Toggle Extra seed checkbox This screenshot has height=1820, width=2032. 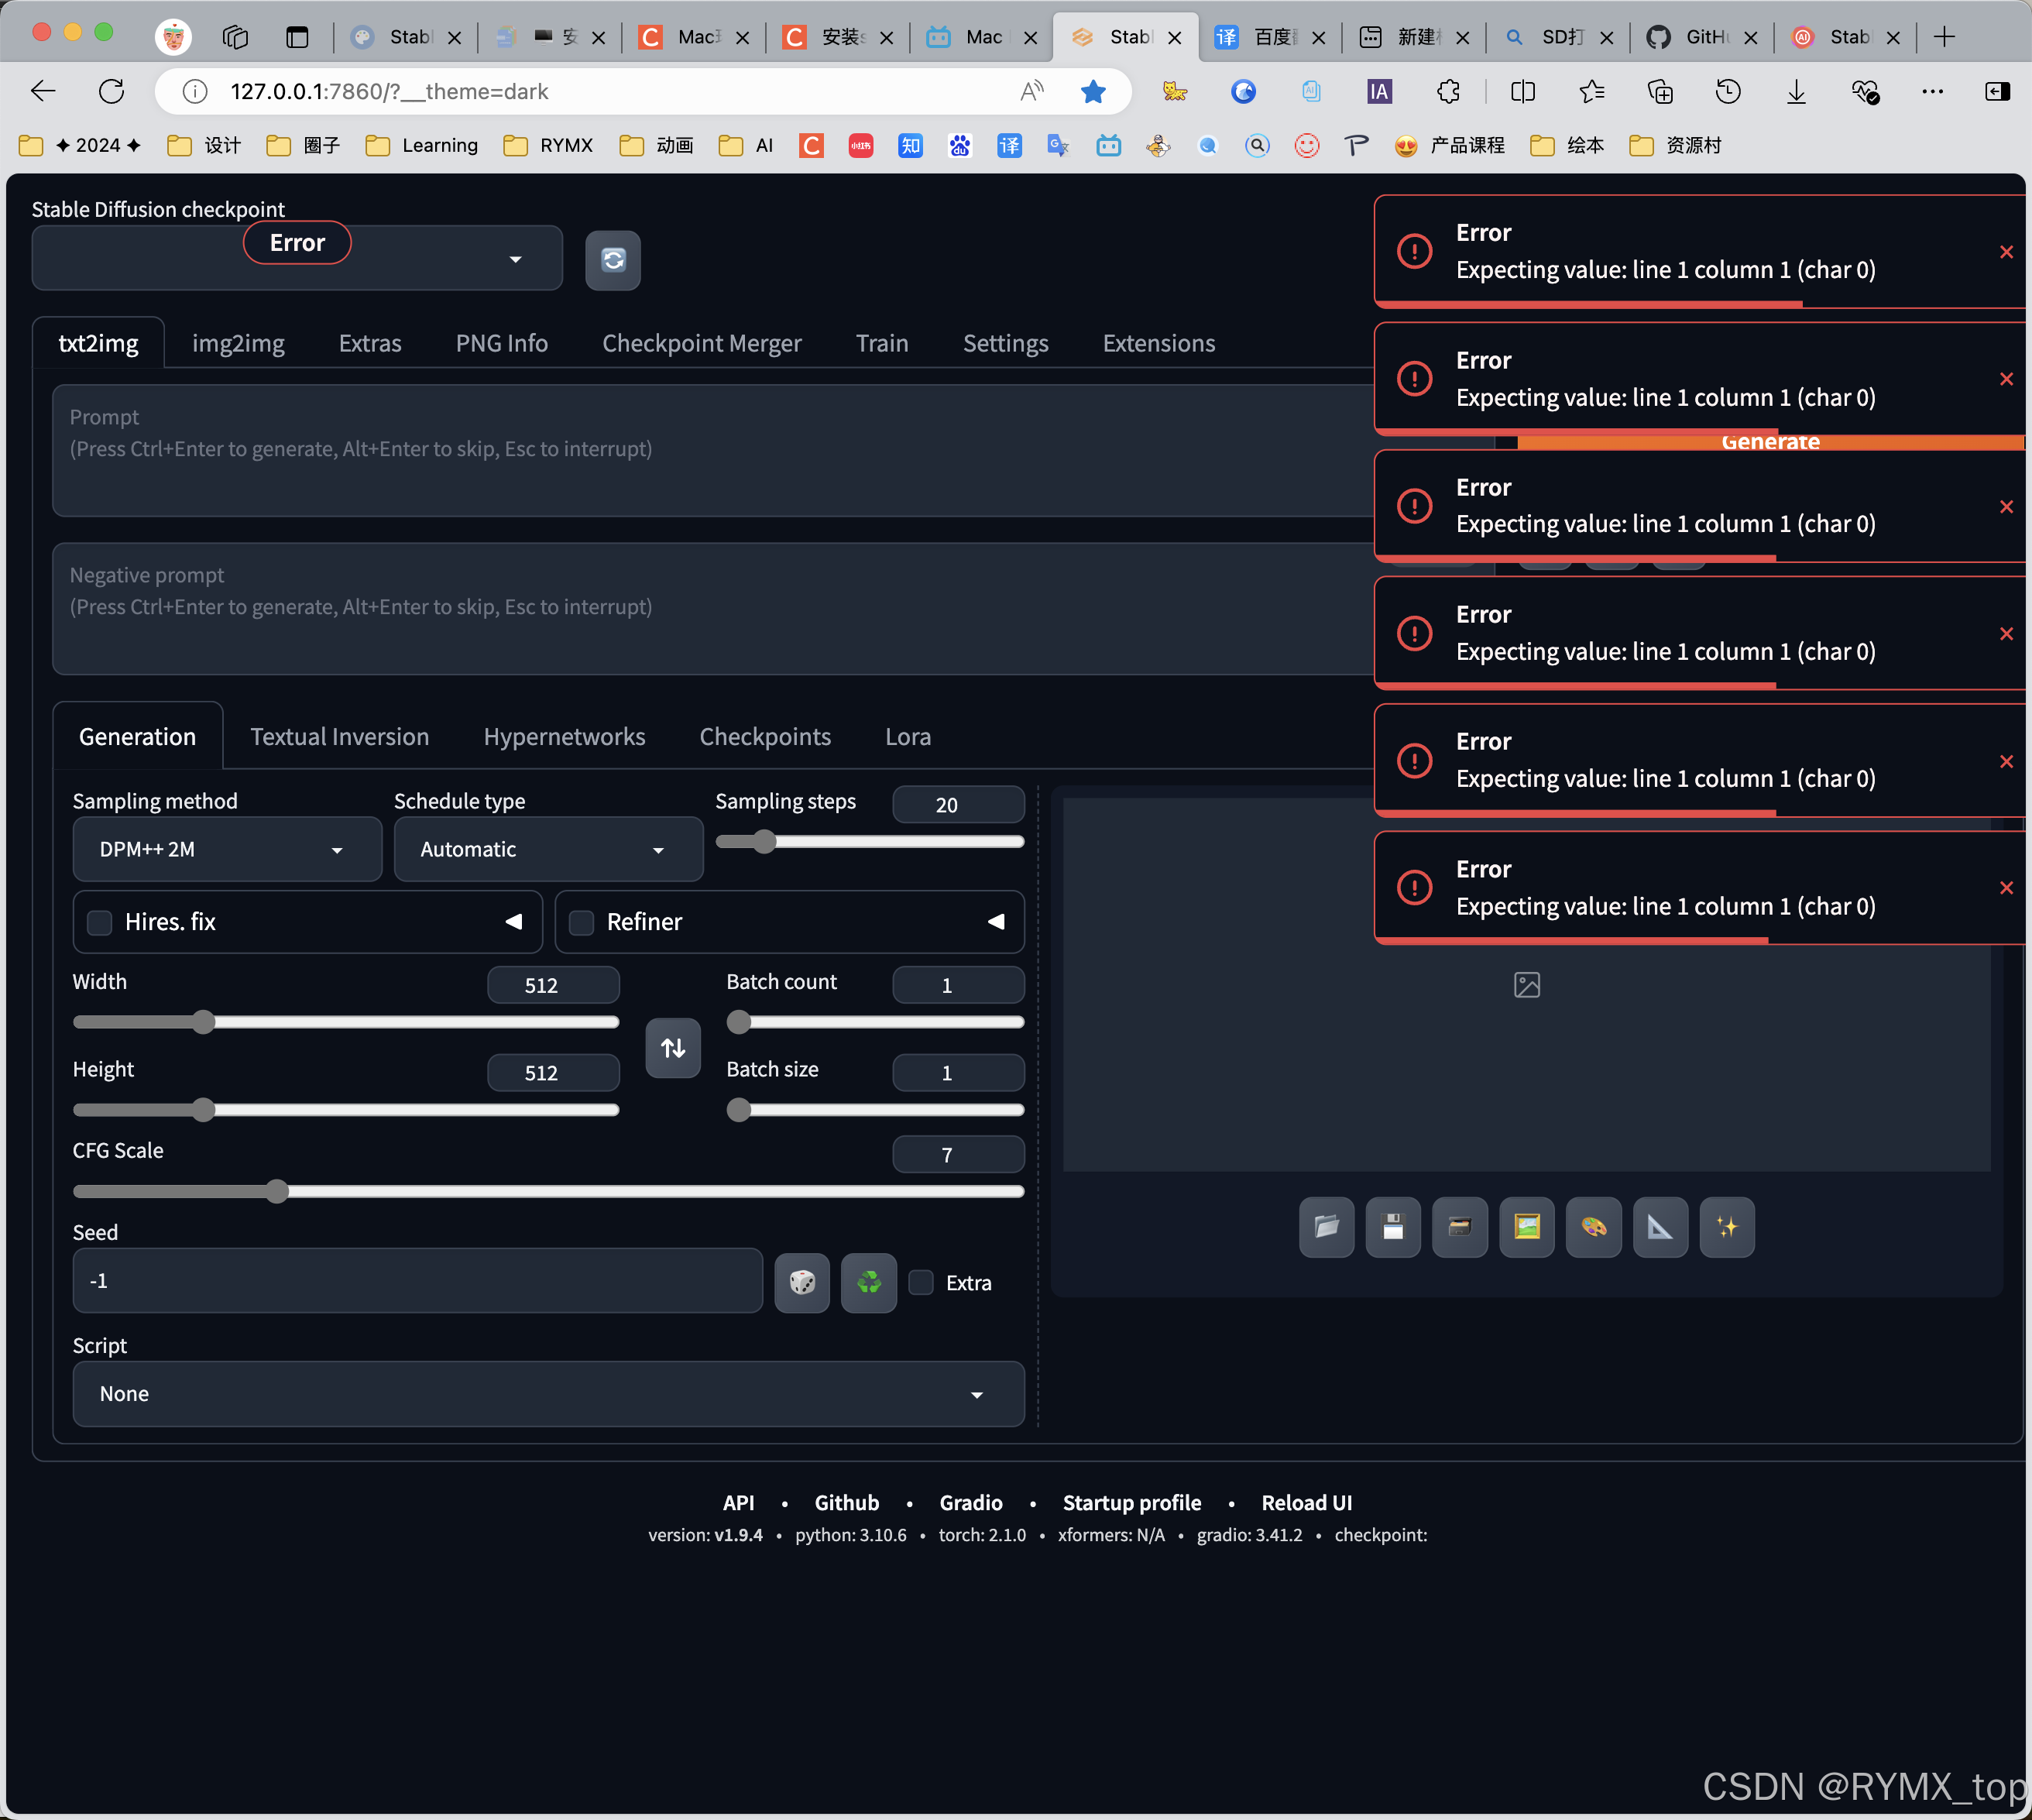[x=921, y=1283]
